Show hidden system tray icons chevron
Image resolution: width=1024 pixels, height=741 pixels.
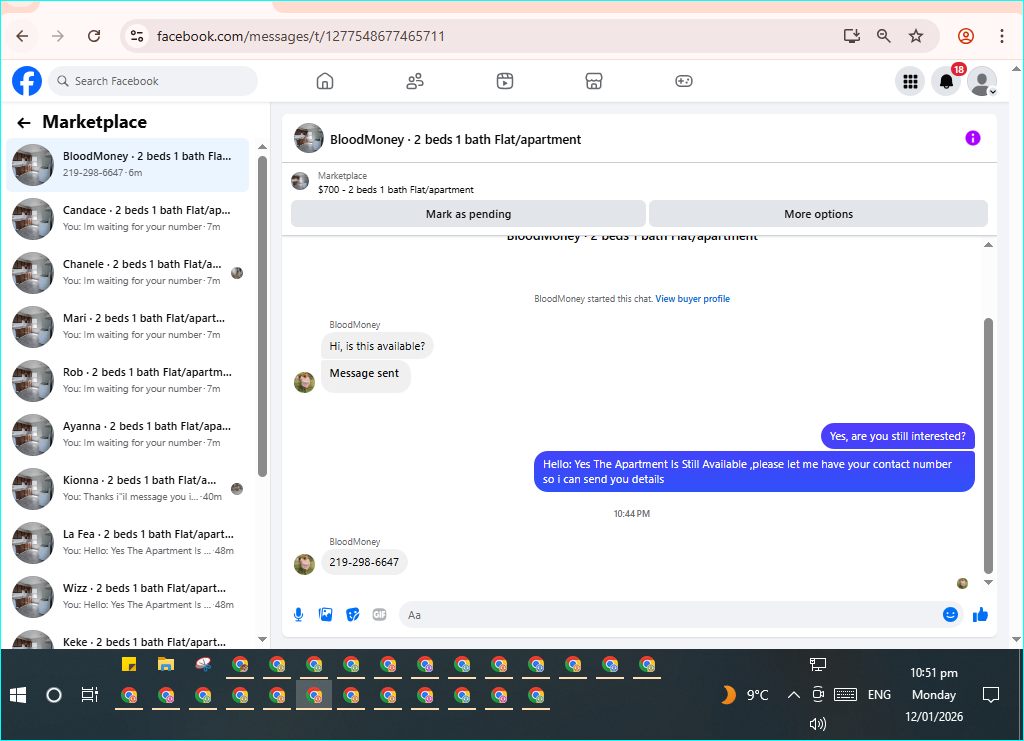pos(793,695)
